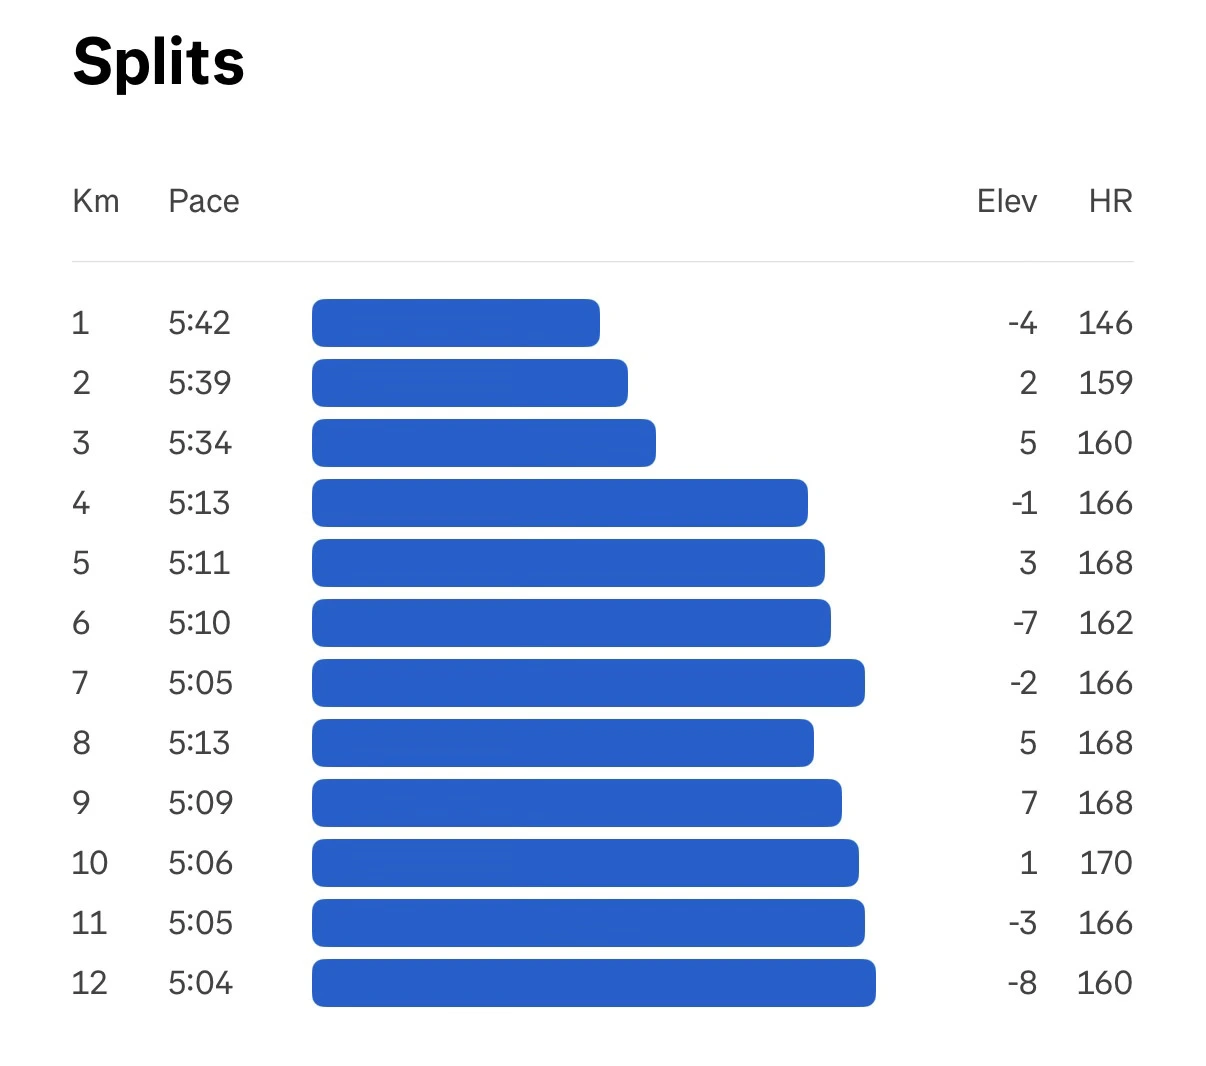Viewport: 1206px width, 1066px height.
Task: Click the Elev column header
Action: [x=1006, y=201]
